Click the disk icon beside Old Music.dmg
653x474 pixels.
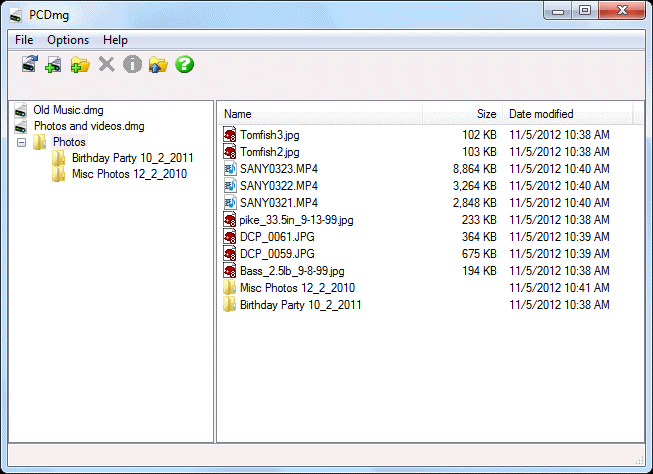(x=21, y=110)
